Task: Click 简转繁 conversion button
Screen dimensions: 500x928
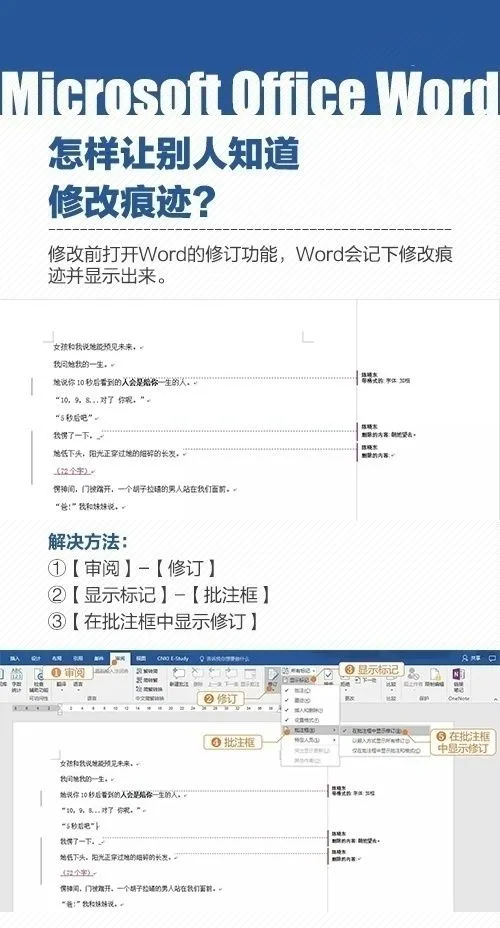Action: [147, 680]
